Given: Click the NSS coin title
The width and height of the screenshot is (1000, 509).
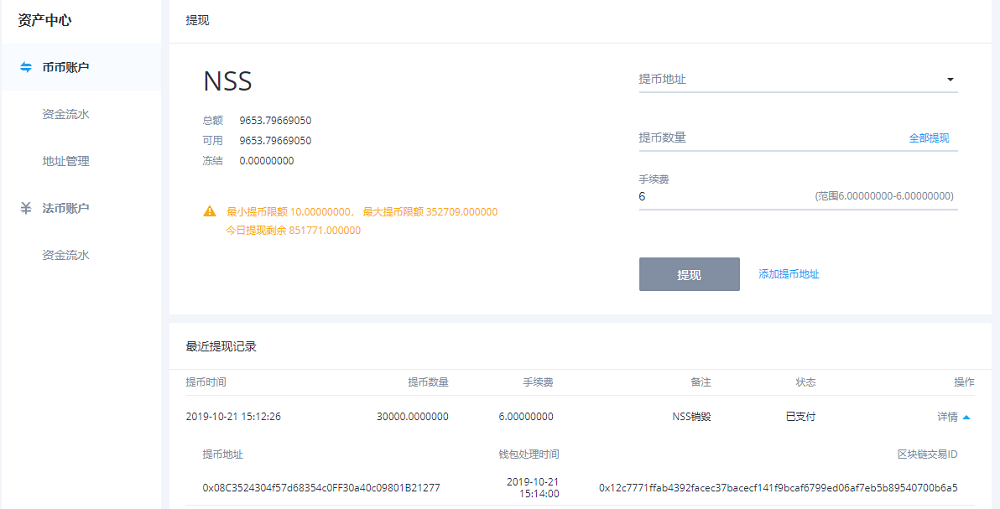Looking at the screenshot, I should click(228, 81).
